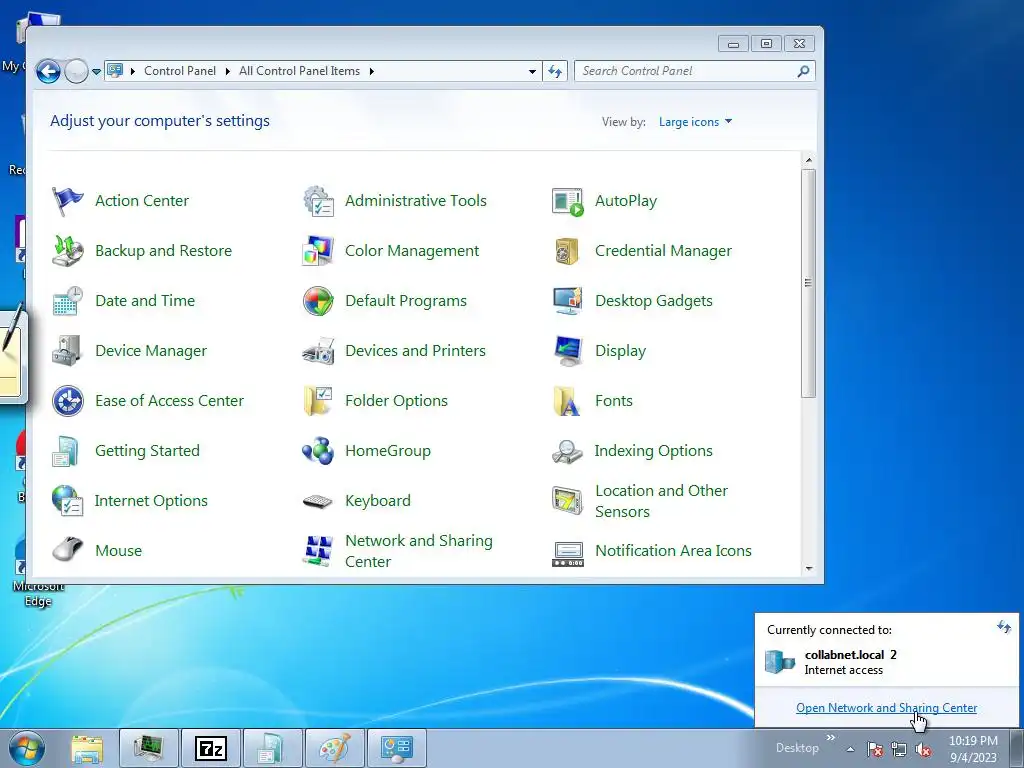1024x768 pixels.
Task: Click the Action Center flag tray icon
Action: pyautogui.click(x=875, y=749)
